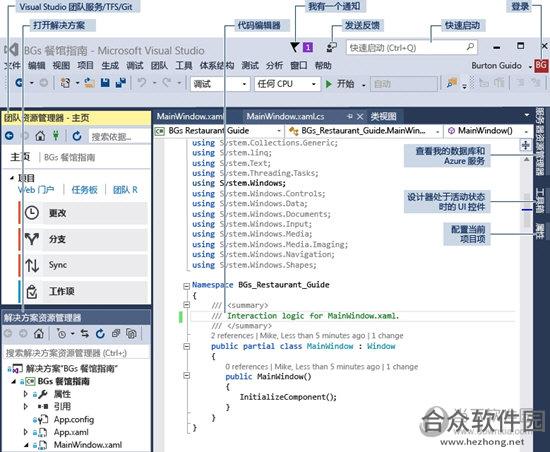This screenshot has width=550, height=452.
Task: Click the pending changes filter clock icon
Action: pos(62,333)
